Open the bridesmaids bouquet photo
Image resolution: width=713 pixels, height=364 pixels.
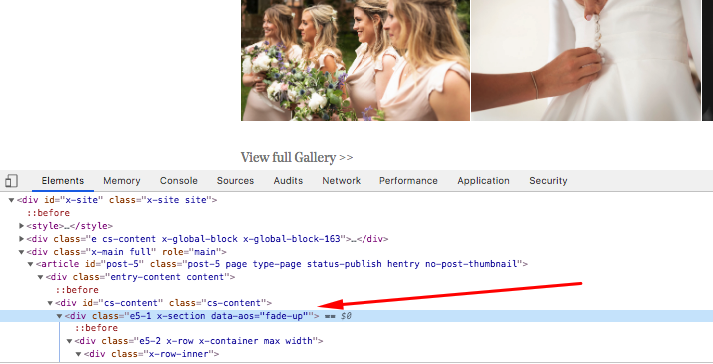click(x=355, y=60)
